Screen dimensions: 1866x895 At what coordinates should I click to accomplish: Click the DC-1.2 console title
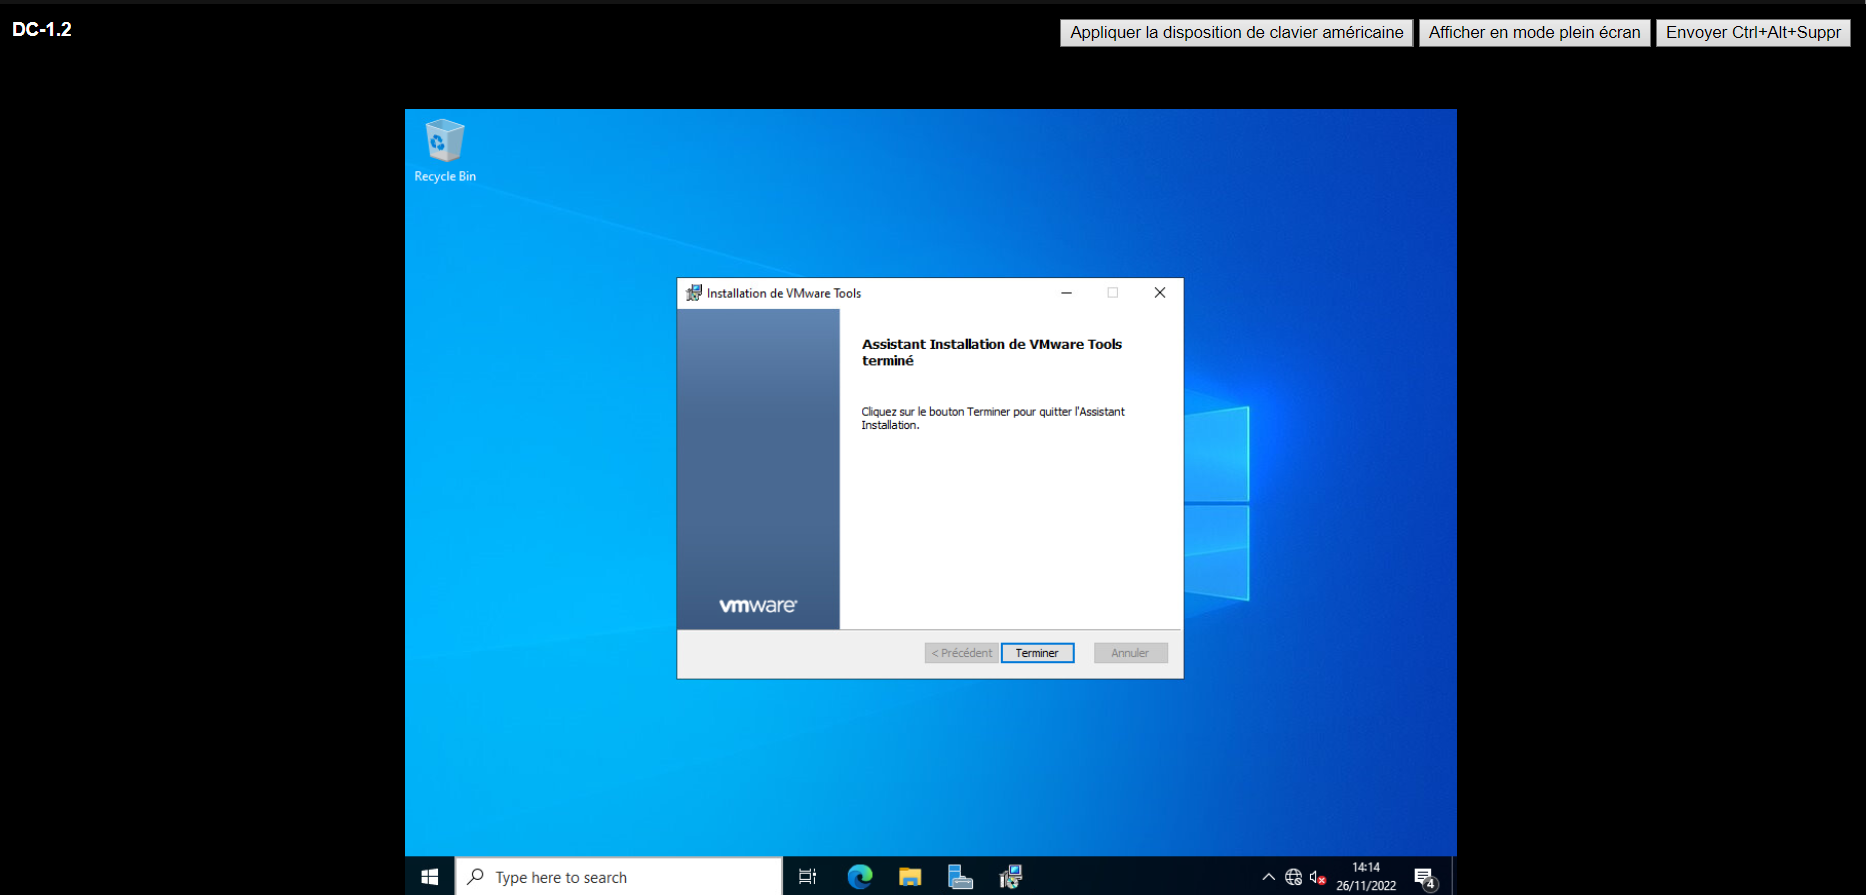click(x=42, y=29)
